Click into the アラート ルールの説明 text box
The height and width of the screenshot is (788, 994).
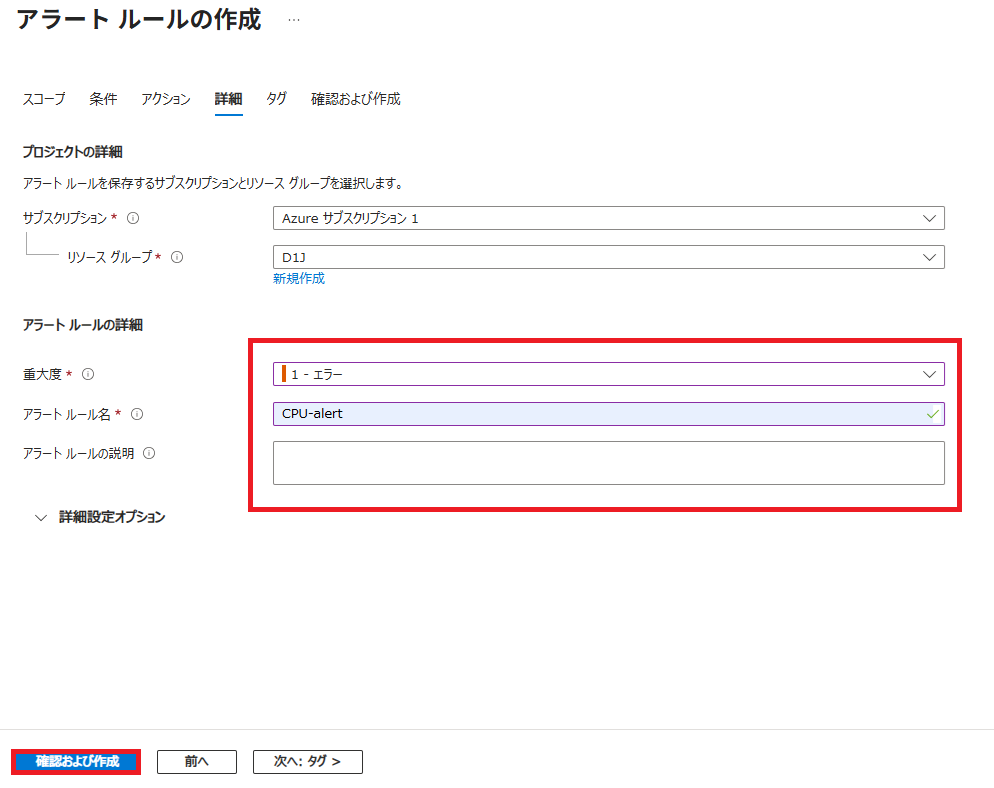(x=608, y=463)
